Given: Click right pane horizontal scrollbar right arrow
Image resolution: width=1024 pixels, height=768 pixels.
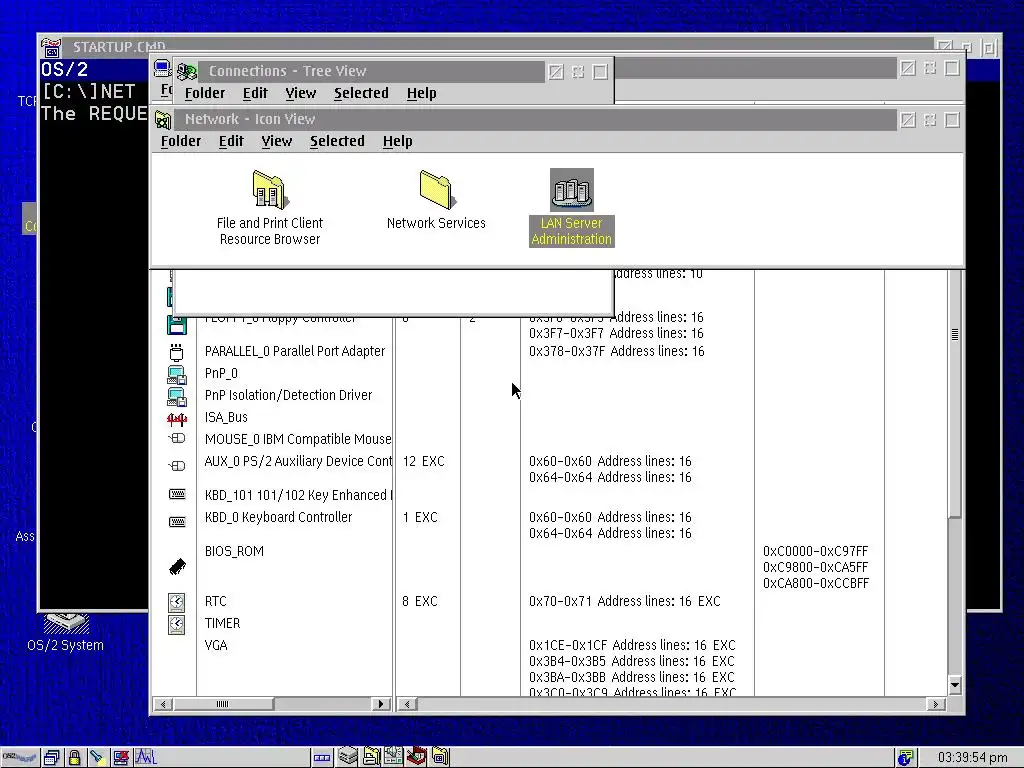Looking at the screenshot, I should [x=935, y=704].
